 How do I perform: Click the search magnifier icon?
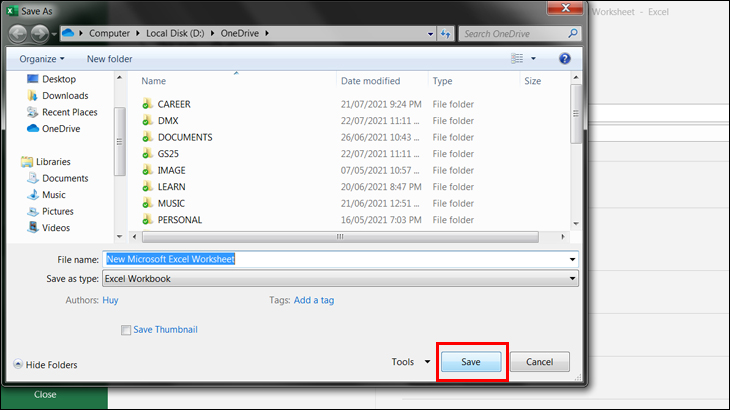coord(573,34)
